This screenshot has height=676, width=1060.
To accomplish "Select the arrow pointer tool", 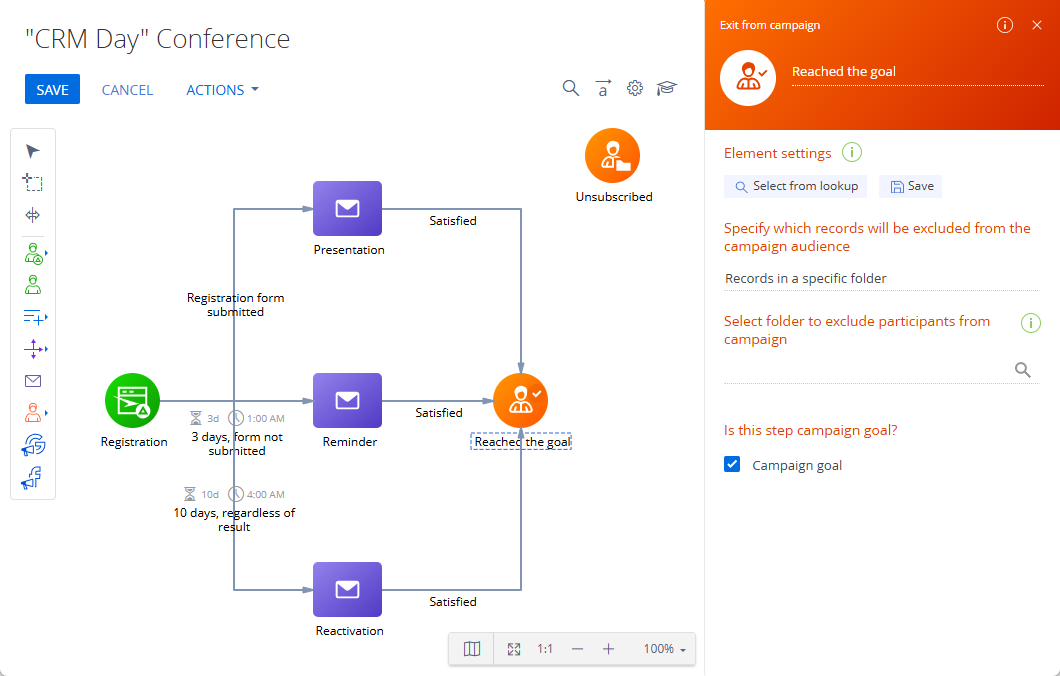I will point(32,151).
